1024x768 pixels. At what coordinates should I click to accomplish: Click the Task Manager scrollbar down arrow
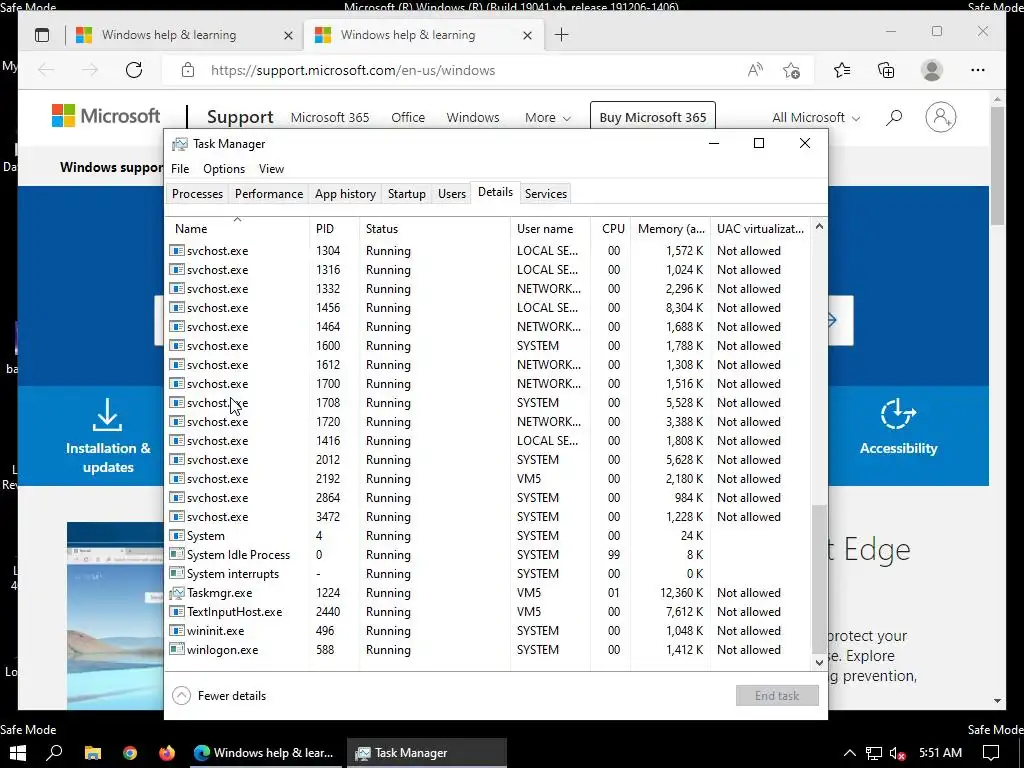click(x=820, y=662)
